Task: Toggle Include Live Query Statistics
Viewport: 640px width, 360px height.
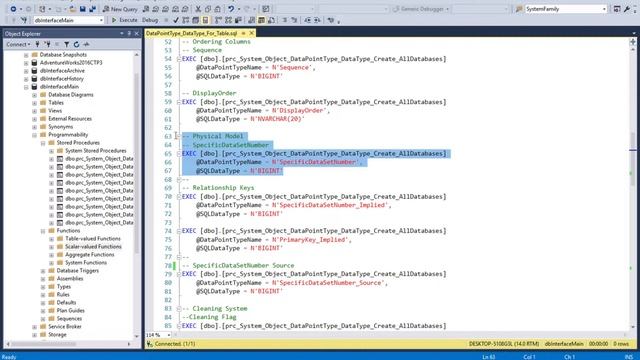Action: pyautogui.click(x=228, y=20)
